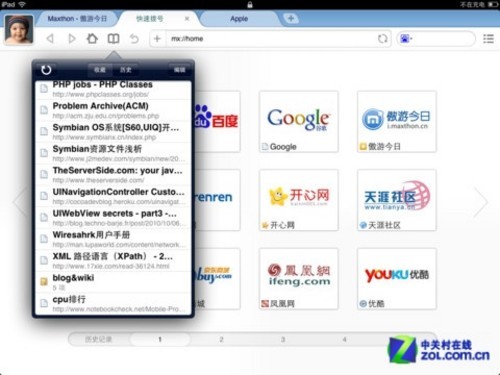
Task: Open Wiresahrk用户手册 bookmark
Action: (113, 239)
